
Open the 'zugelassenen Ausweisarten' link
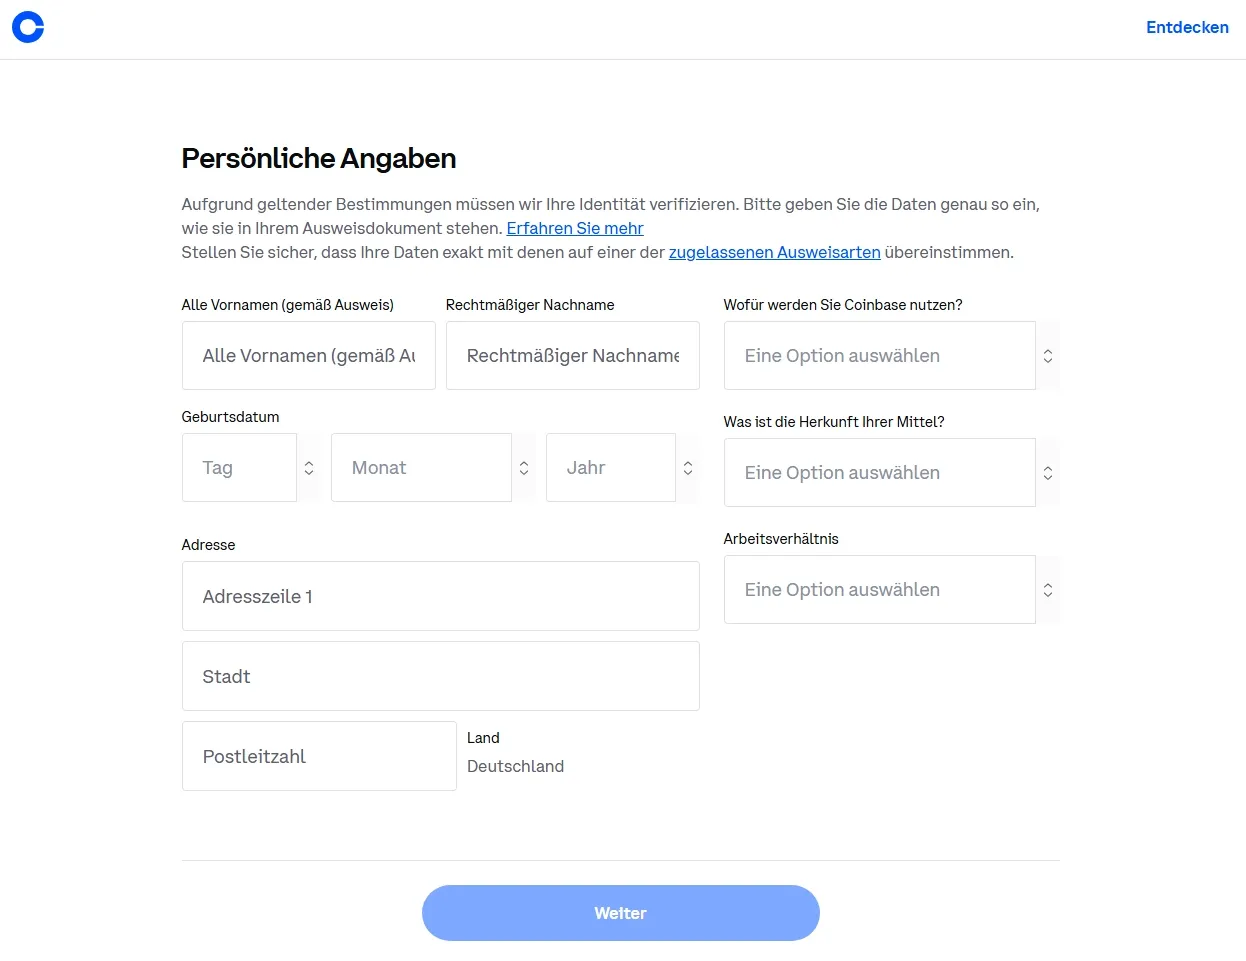(774, 252)
